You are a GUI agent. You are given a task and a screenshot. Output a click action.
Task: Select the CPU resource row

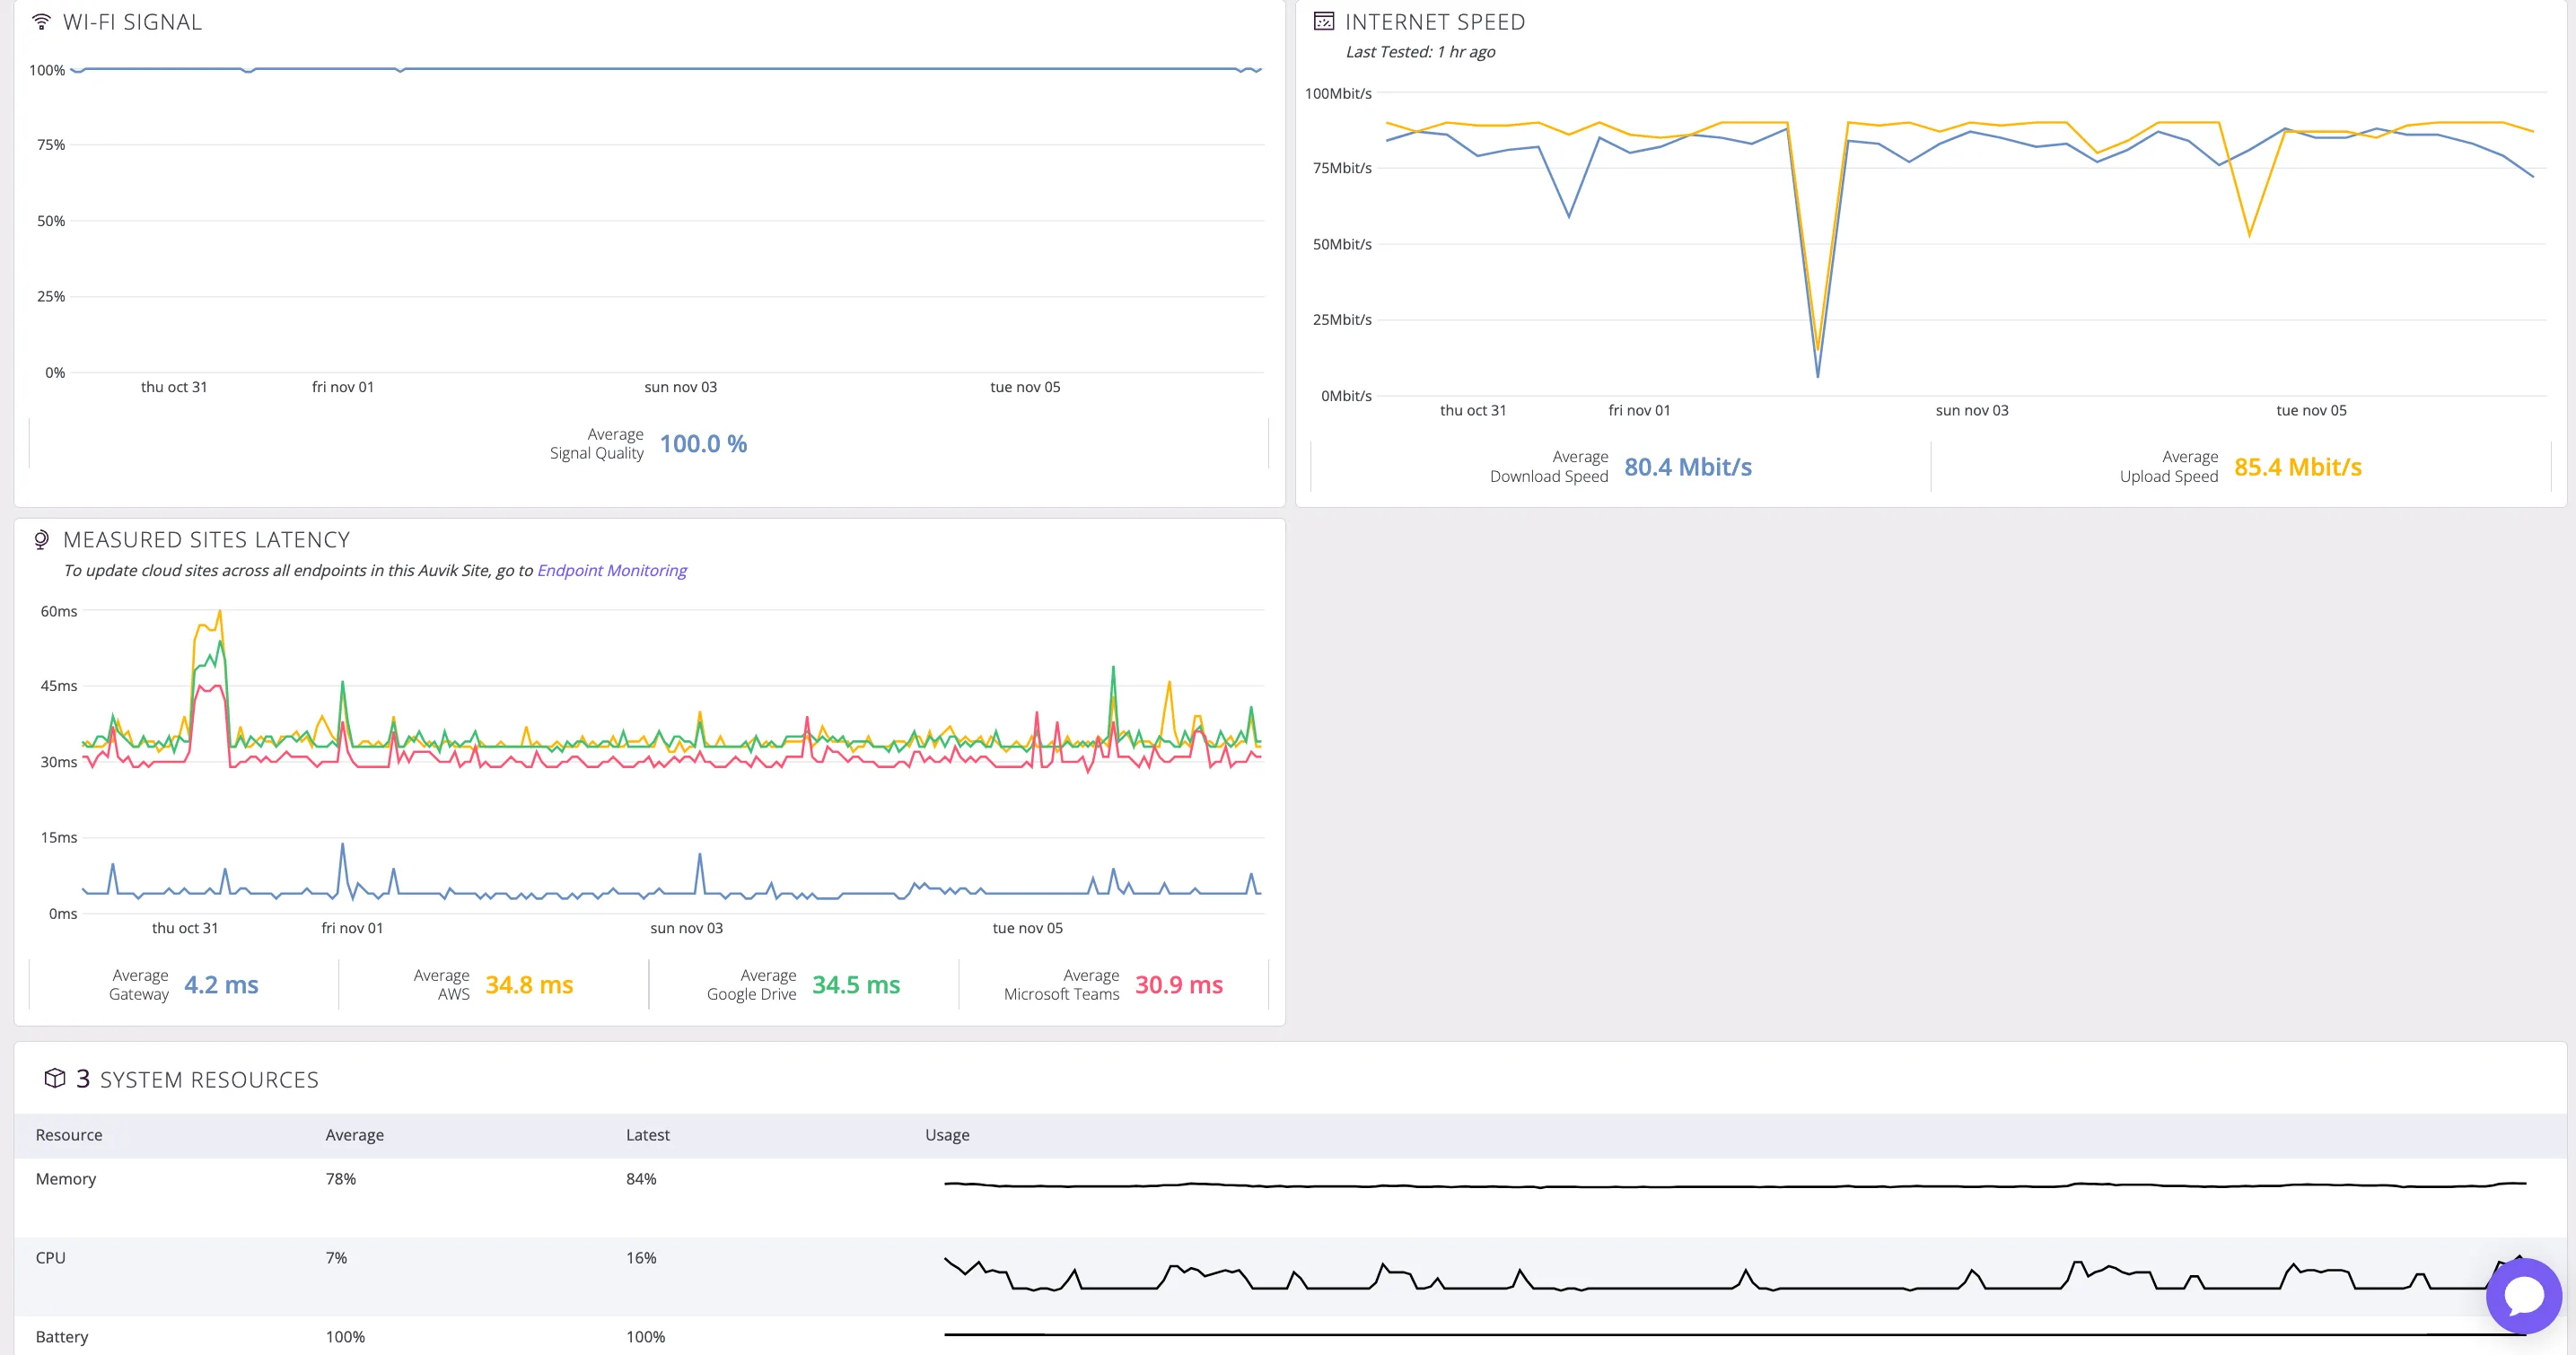click(51, 1258)
